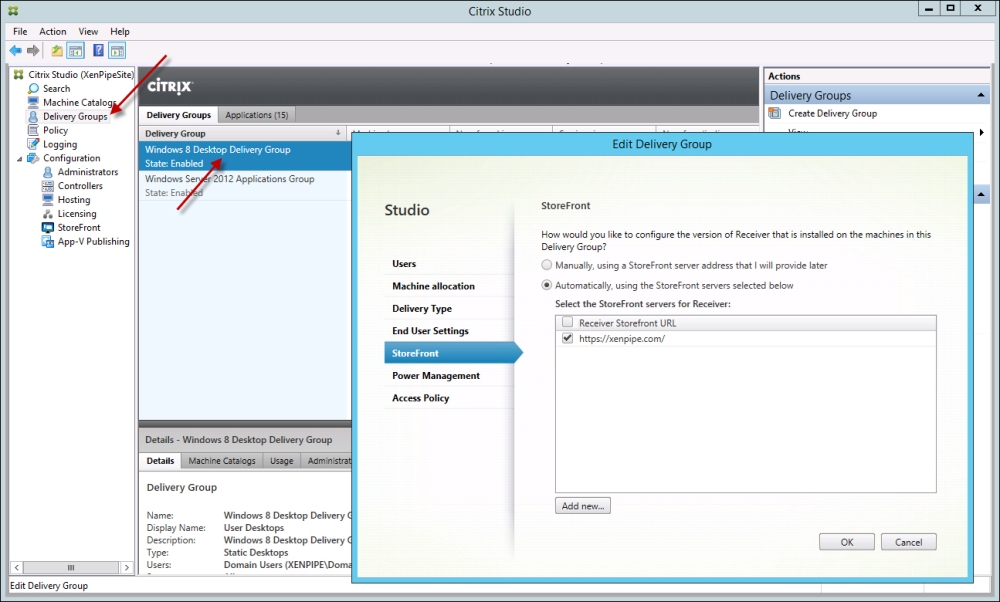Click the Add new... button
This screenshot has height=602, width=1000.
coord(583,506)
